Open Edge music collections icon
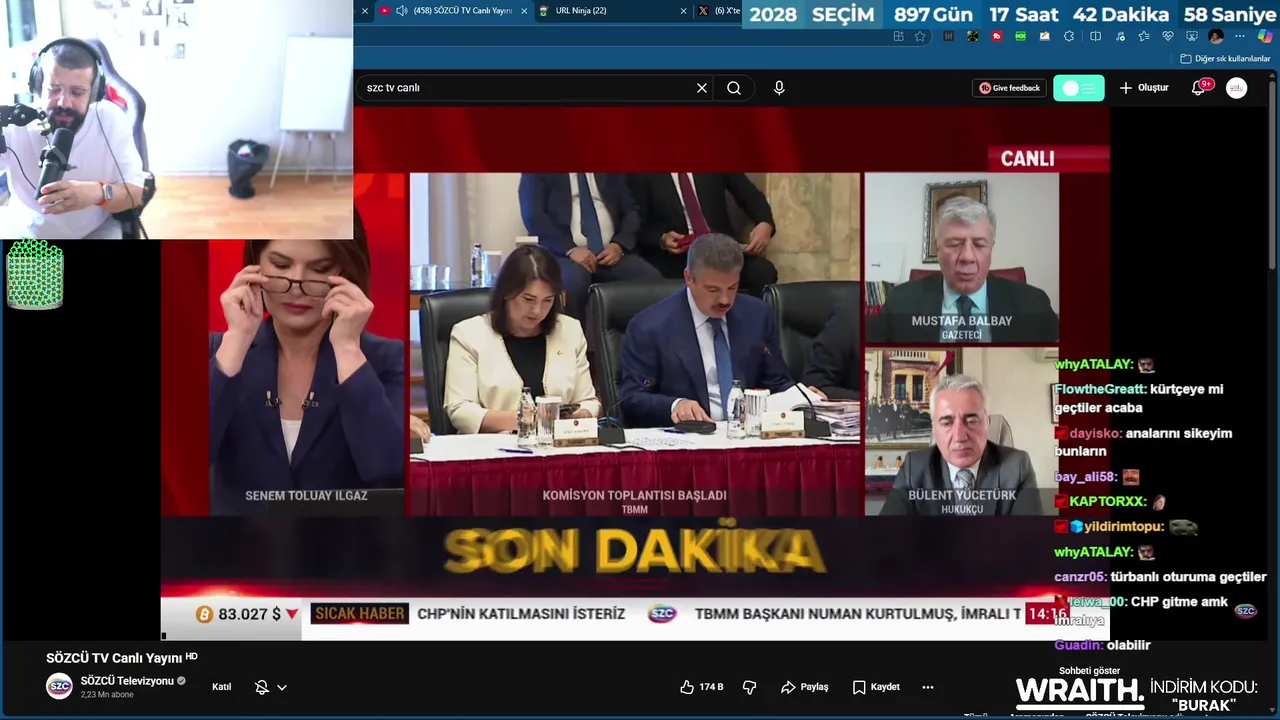Screen dimensions: 1280x720 (x=1120, y=36)
